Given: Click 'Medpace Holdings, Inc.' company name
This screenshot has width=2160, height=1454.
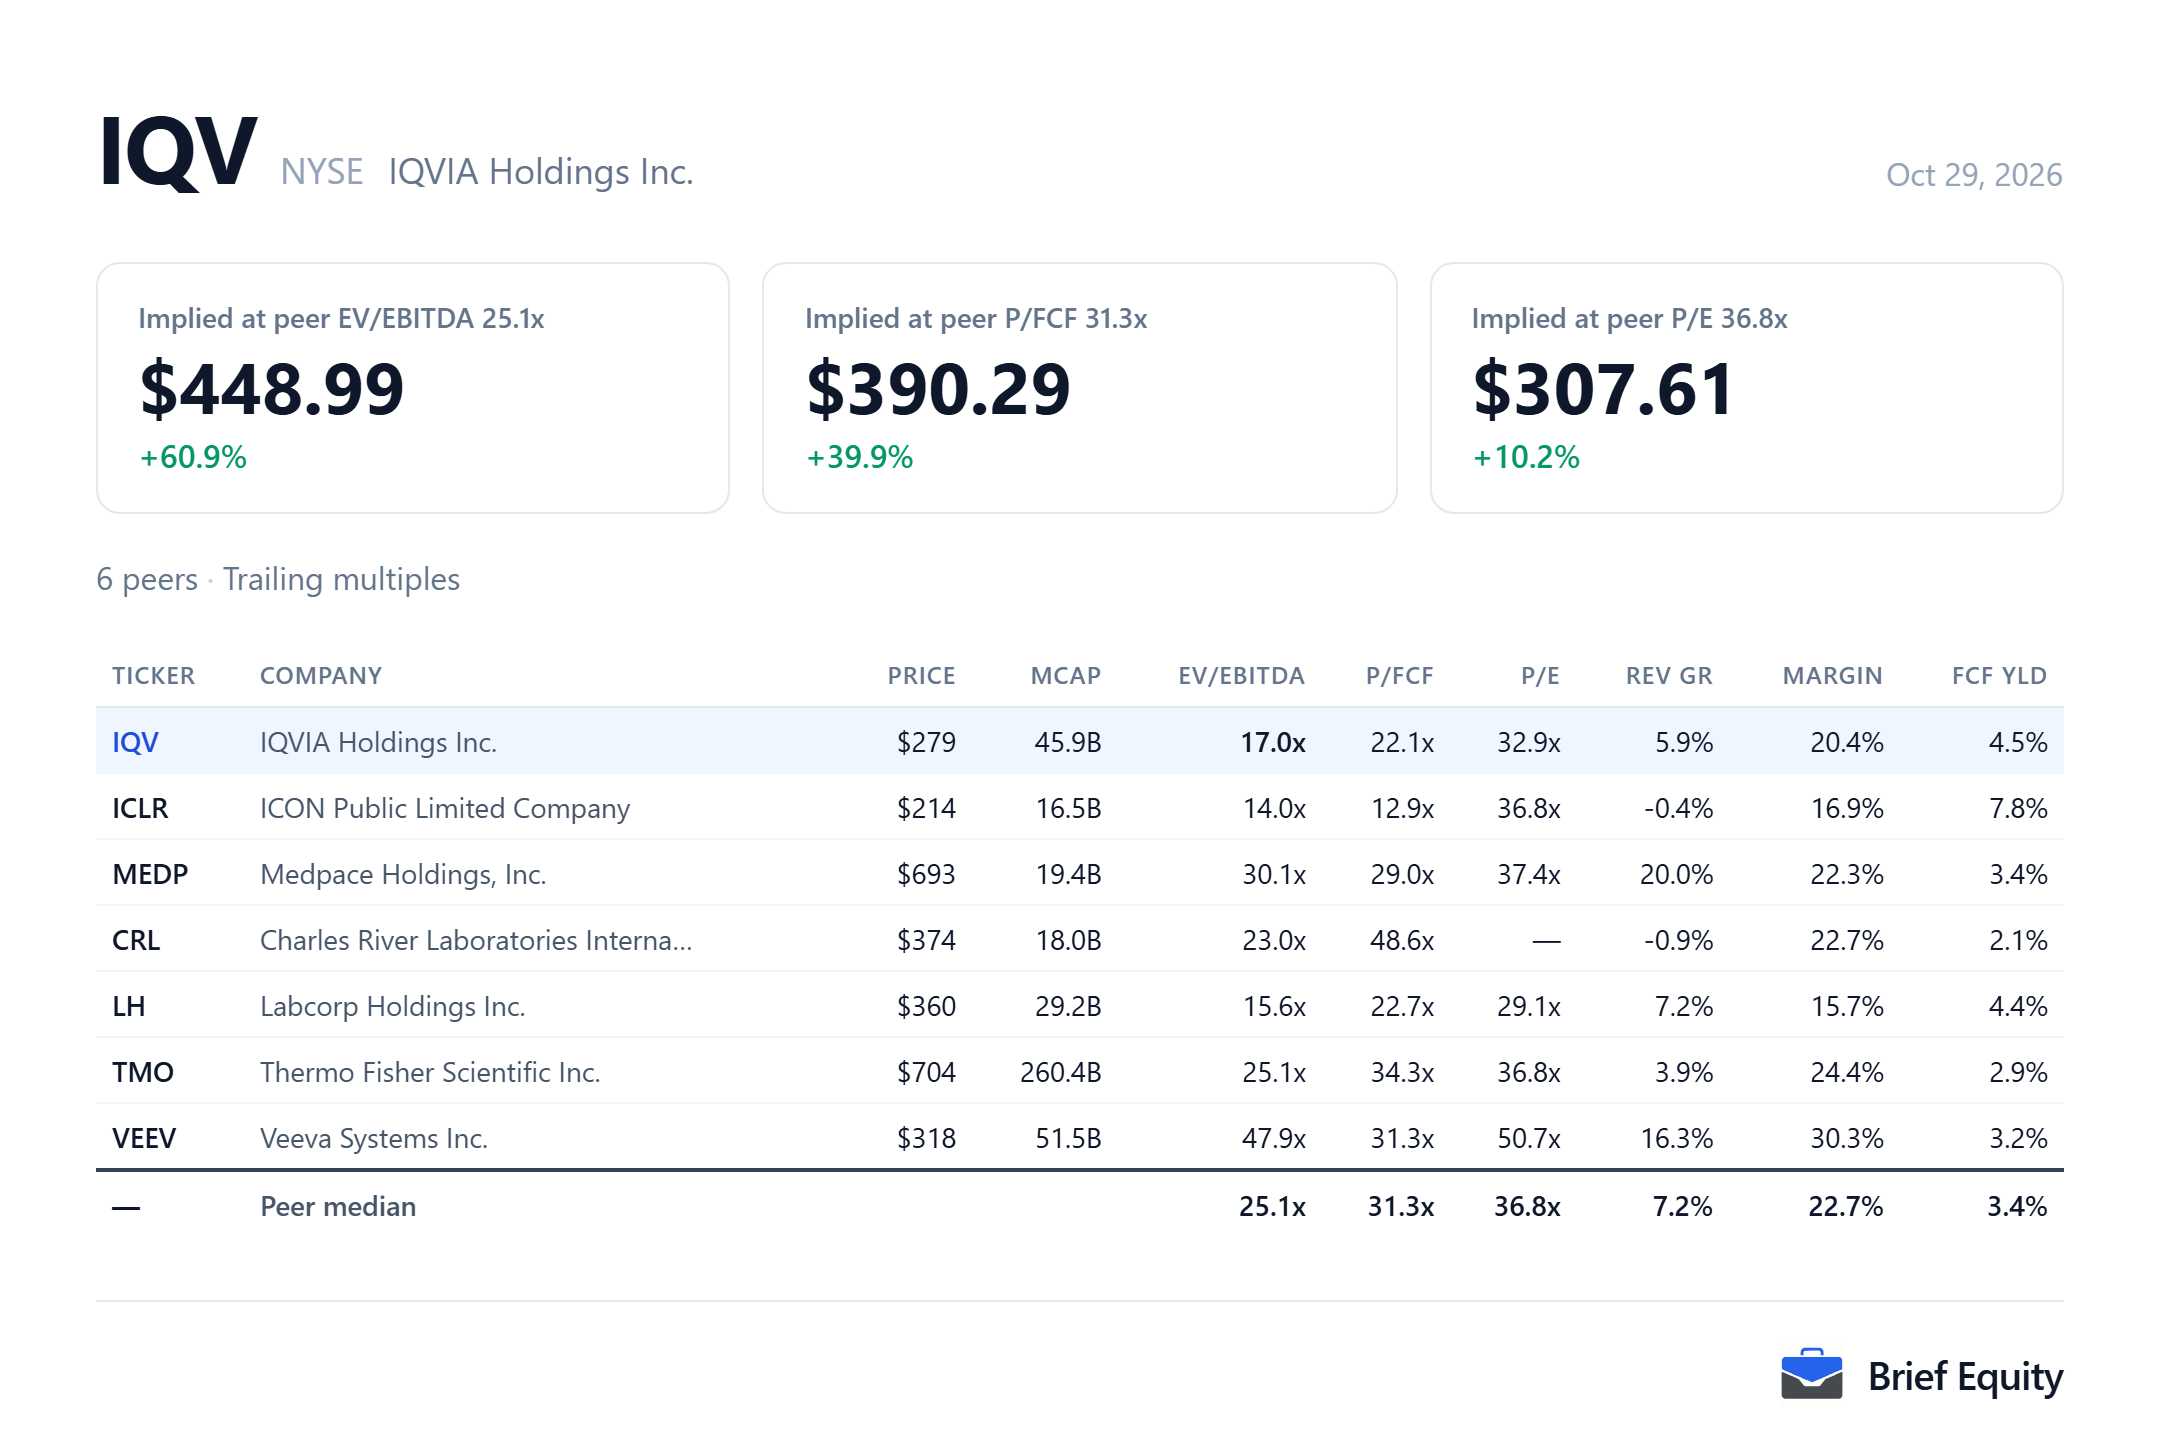Looking at the screenshot, I should click(x=403, y=874).
